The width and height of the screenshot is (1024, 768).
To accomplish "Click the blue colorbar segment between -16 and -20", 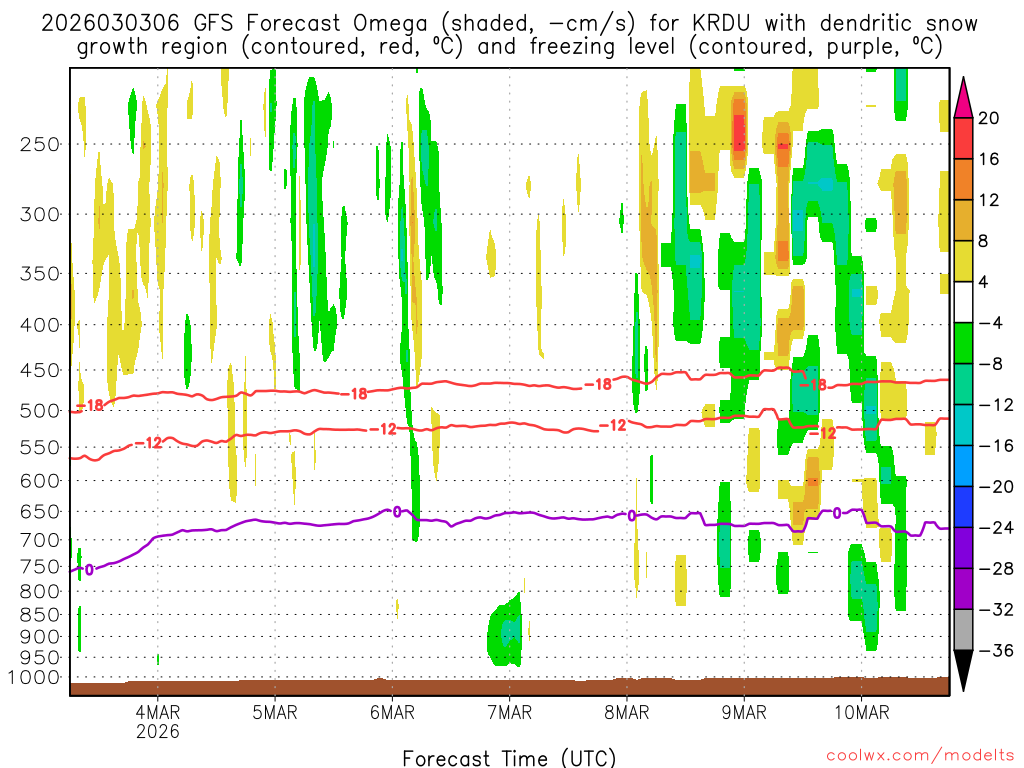I will click(x=963, y=466).
